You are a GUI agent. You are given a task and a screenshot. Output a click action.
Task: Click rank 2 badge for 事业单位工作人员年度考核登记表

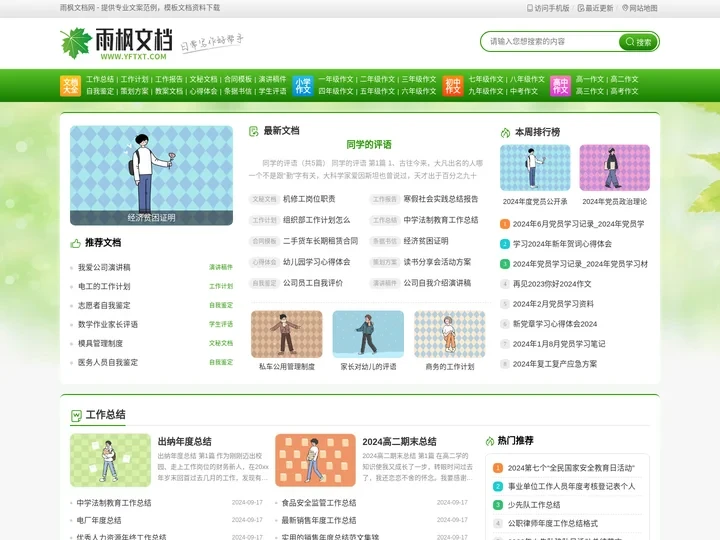tap(498, 486)
